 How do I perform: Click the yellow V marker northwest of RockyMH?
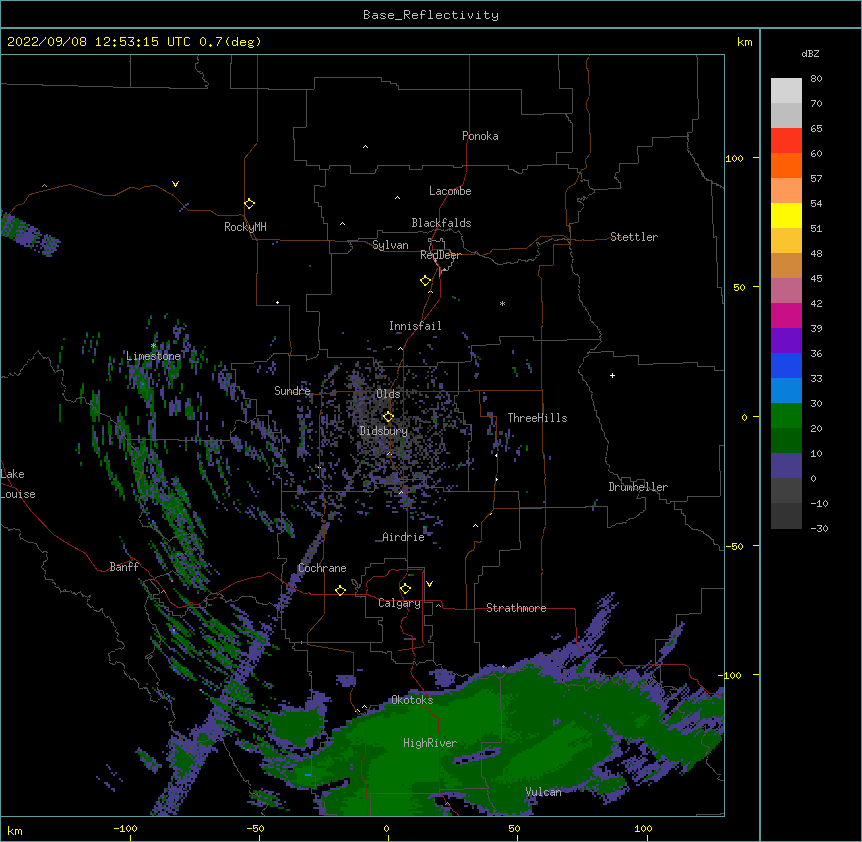[175, 184]
